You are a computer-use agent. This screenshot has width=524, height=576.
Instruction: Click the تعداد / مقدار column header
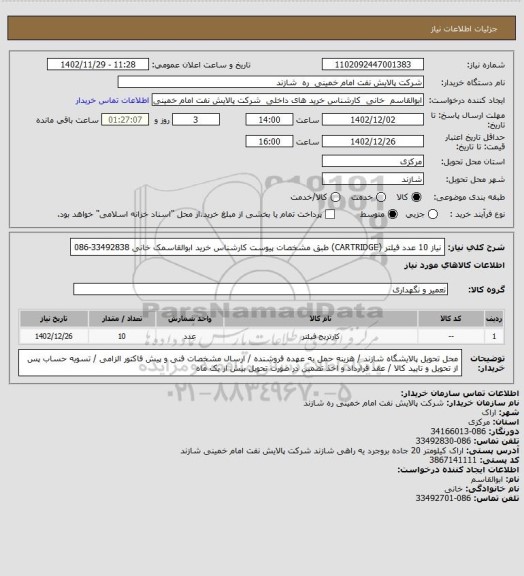(x=122, y=318)
